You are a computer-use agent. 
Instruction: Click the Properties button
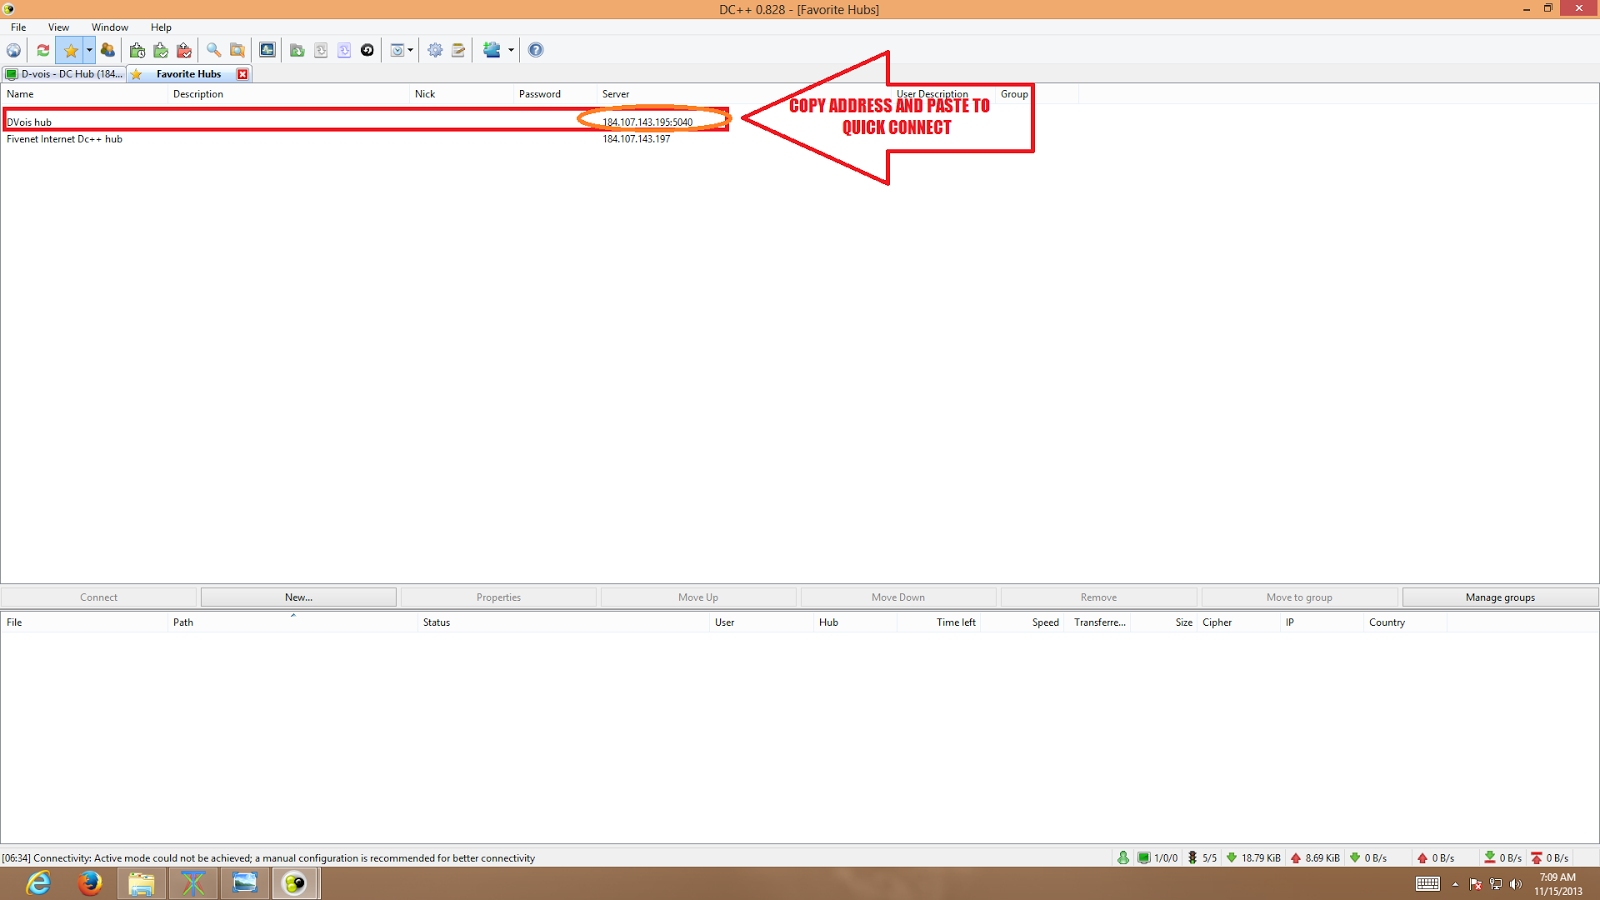pos(499,597)
